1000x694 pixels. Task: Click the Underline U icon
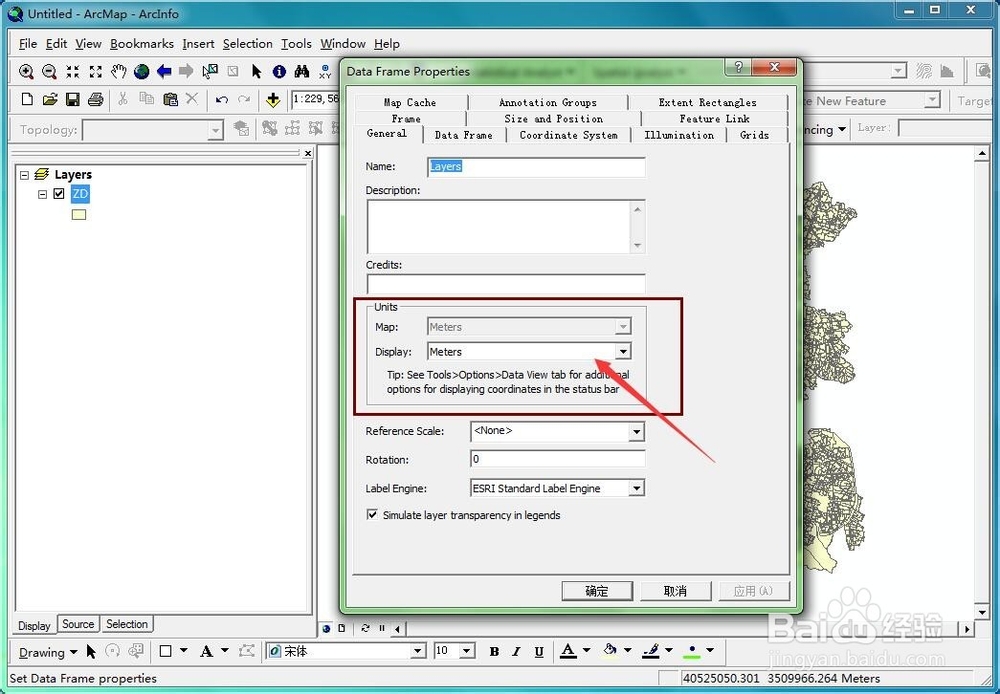point(539,651)
